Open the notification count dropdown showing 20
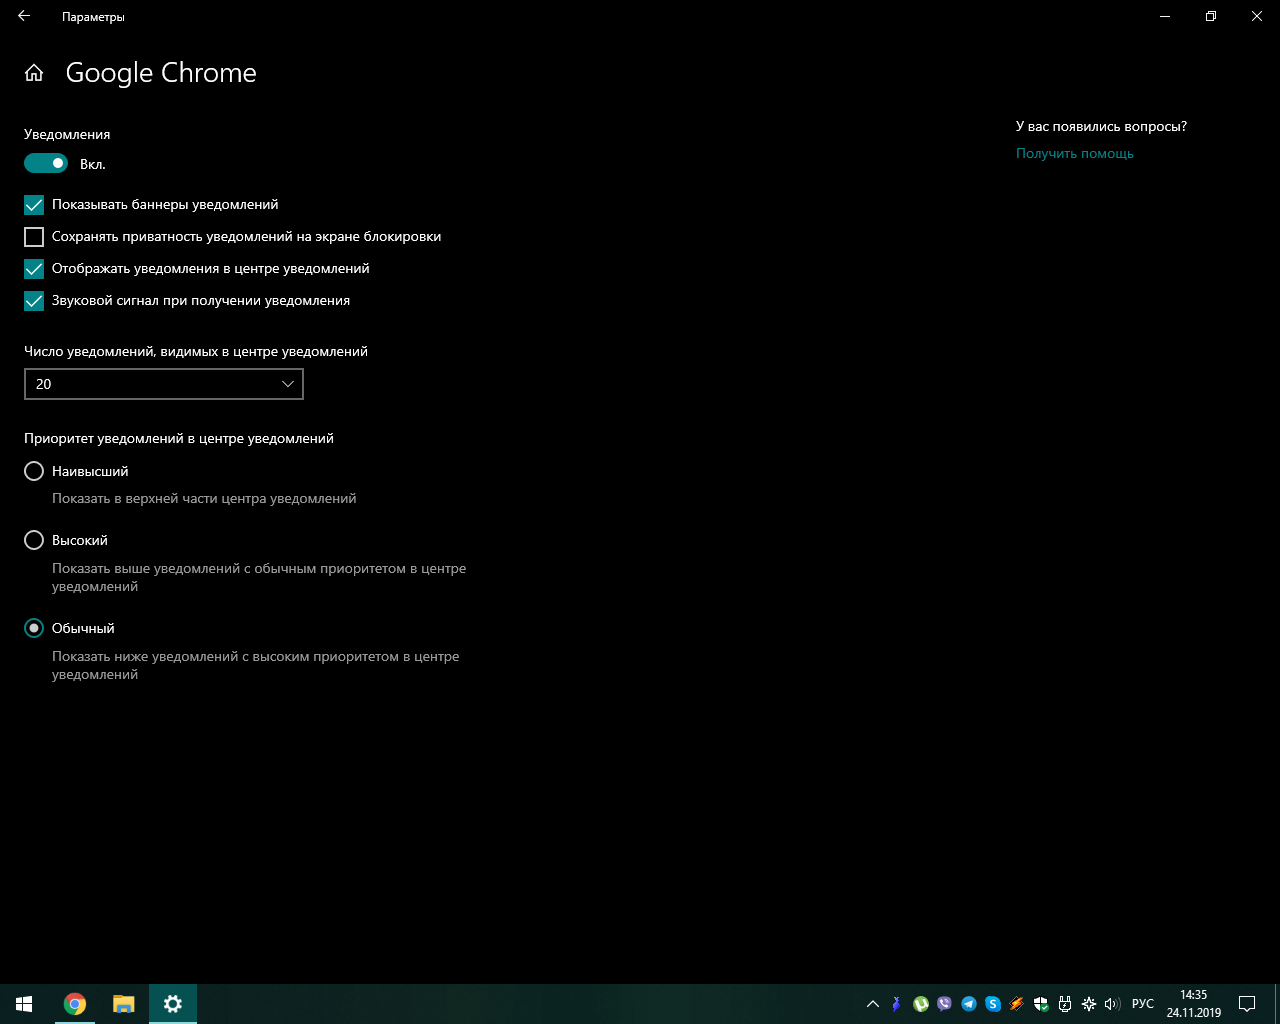The height and width of the screenshot is (1024, 1280). pos(164,384)
